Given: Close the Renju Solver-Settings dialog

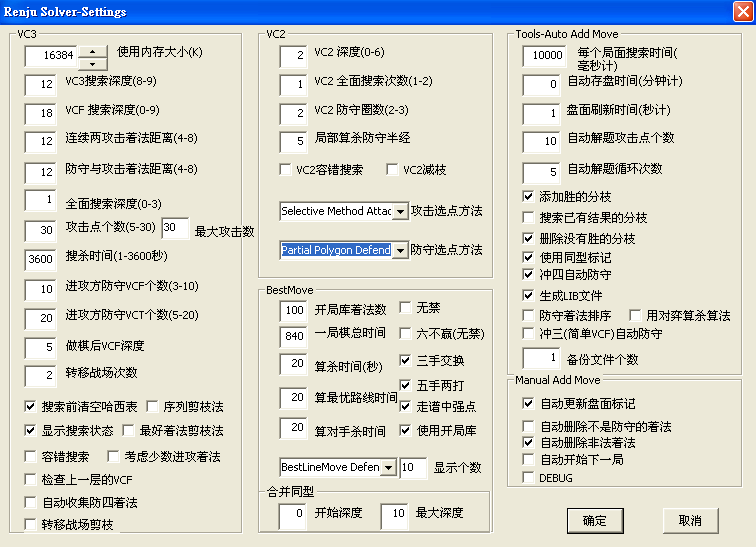Looking at the screenshot, I should (x=741, y=12).
